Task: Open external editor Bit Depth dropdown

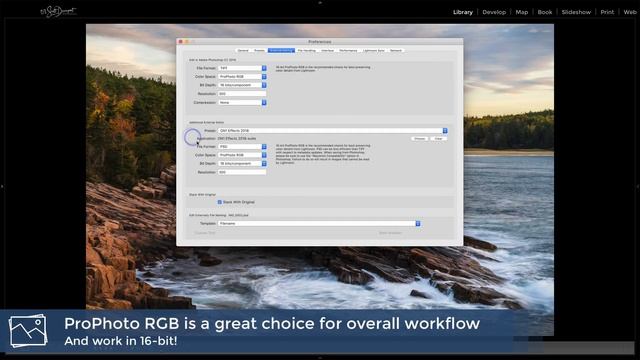Action: (242, 164)
